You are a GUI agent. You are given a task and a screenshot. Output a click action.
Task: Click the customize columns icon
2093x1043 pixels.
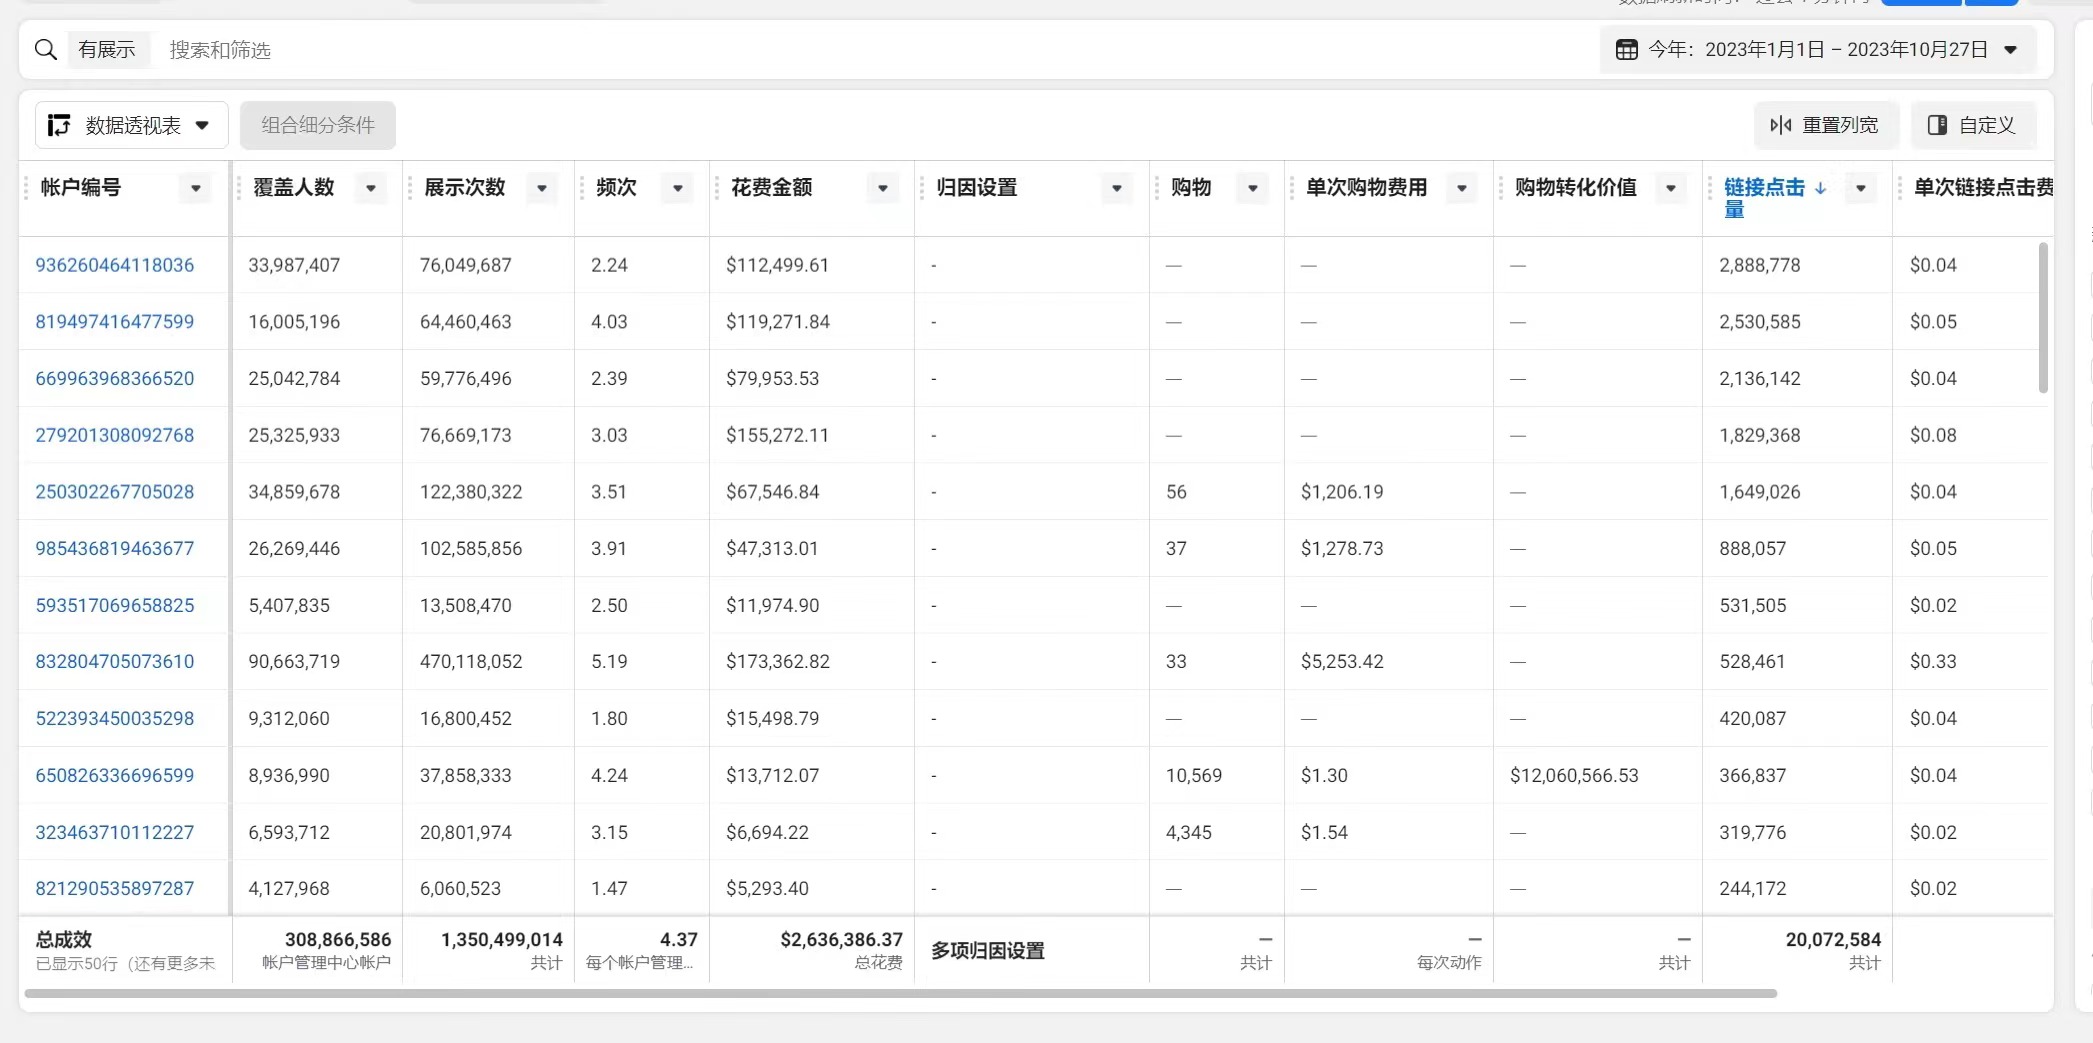pos(1937,125)
